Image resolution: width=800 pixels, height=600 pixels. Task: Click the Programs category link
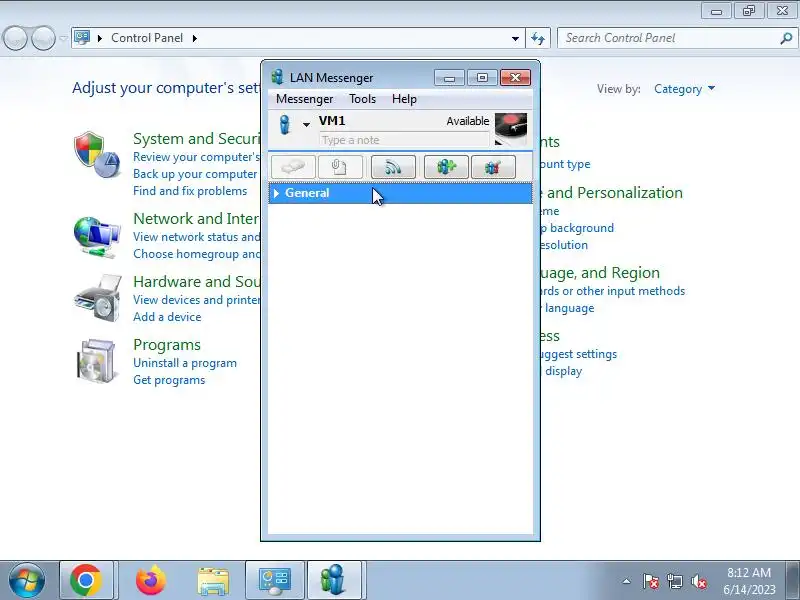(167, 344)
